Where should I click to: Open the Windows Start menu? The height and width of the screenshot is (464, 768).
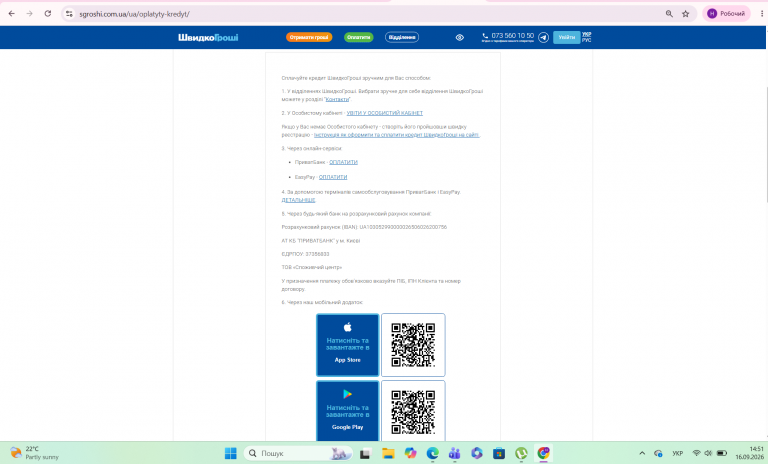(x=231, y=453)
